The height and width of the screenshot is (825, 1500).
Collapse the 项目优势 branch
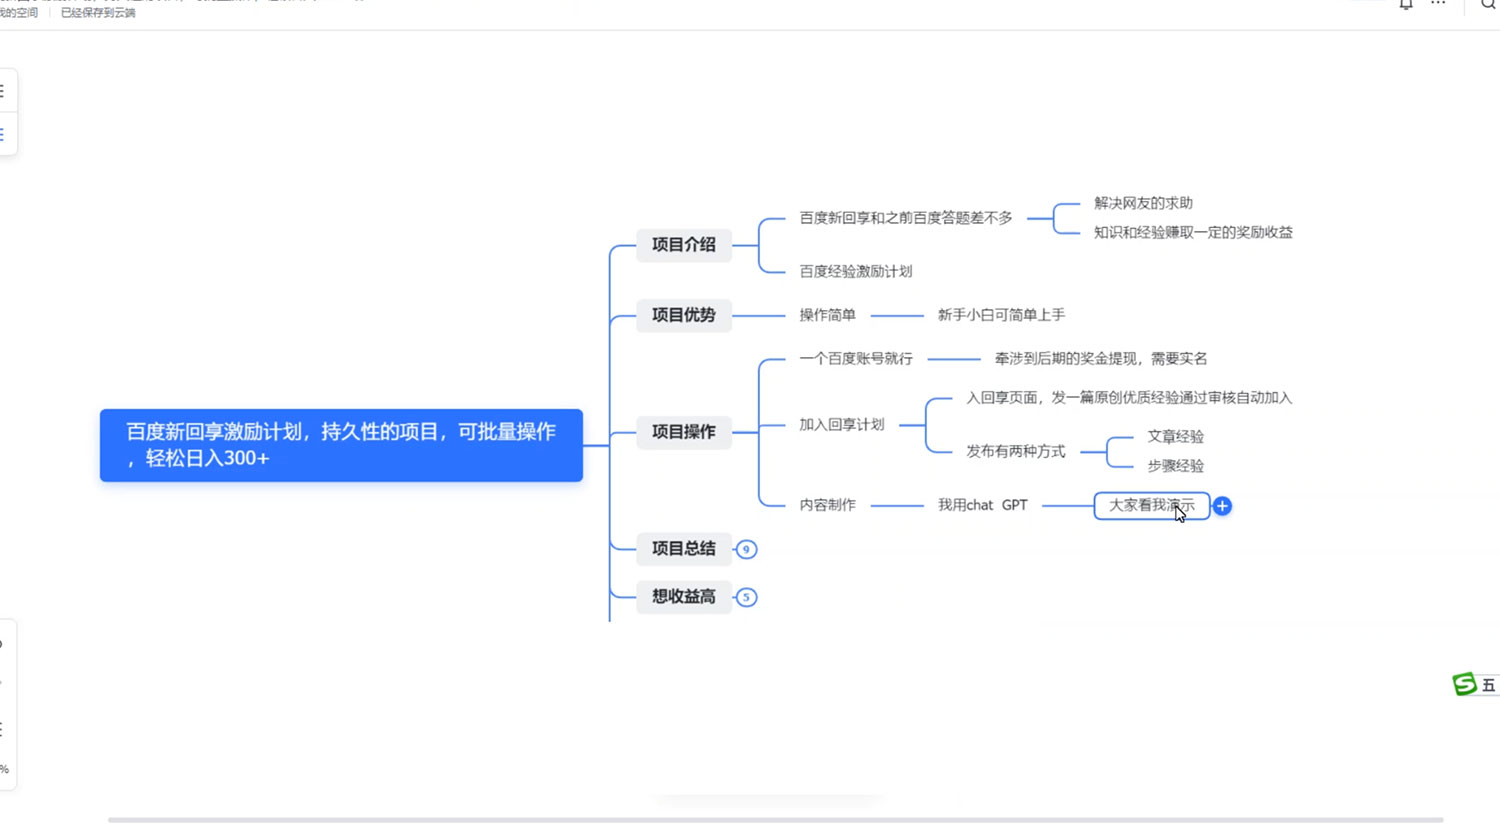coord(683,315)
